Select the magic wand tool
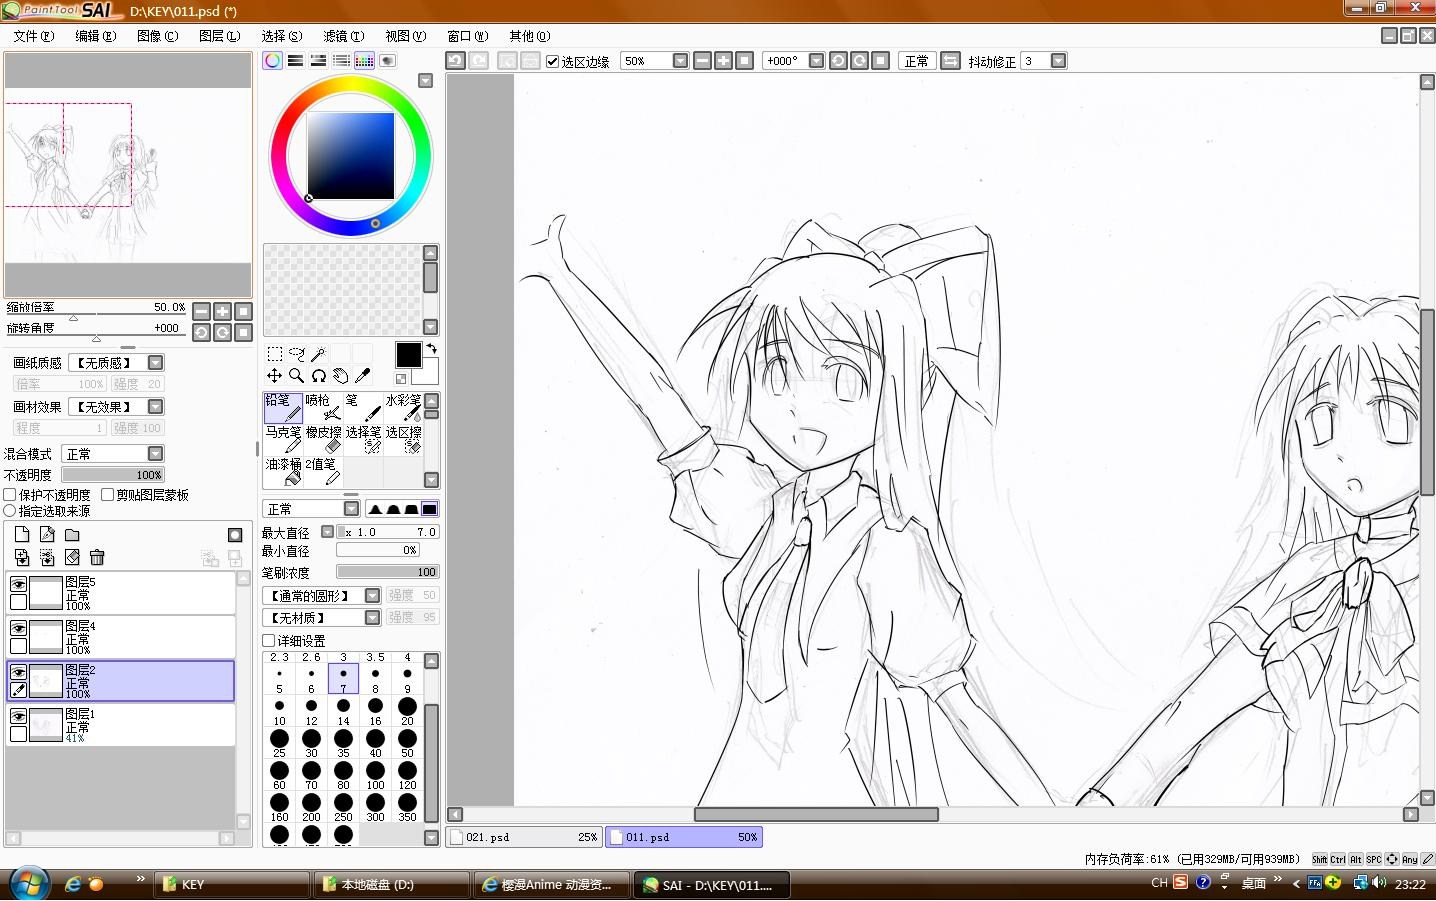This screenshot has width=1436, height=901. coord(318,354)
